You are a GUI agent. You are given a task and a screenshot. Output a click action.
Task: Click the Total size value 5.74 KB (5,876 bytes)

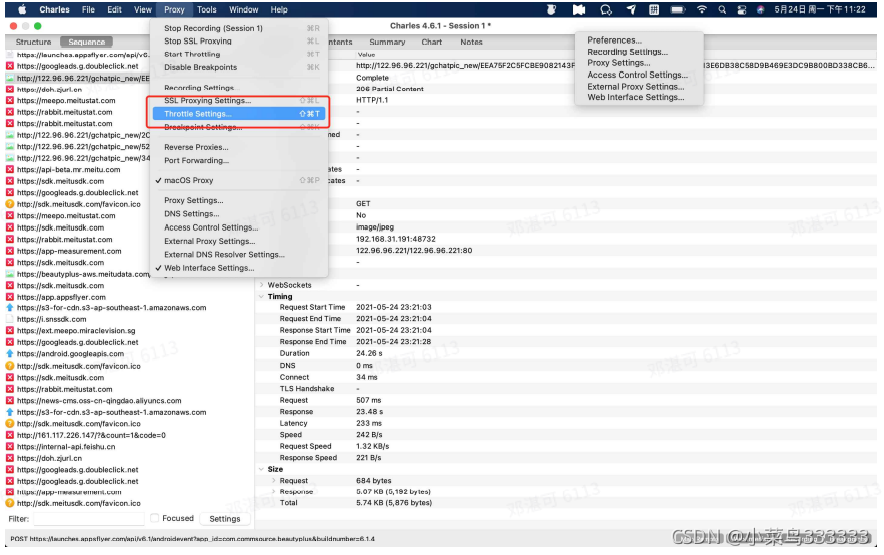point(394,503)
